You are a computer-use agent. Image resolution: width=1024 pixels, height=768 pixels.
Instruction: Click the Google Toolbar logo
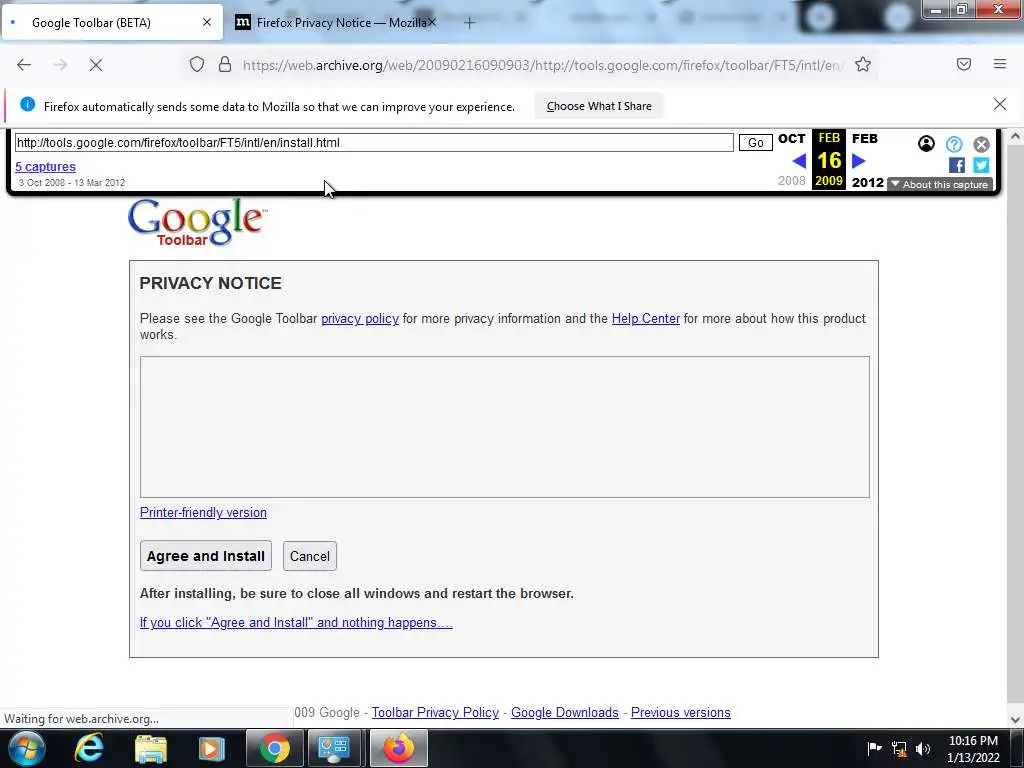[x=197, y=222]
